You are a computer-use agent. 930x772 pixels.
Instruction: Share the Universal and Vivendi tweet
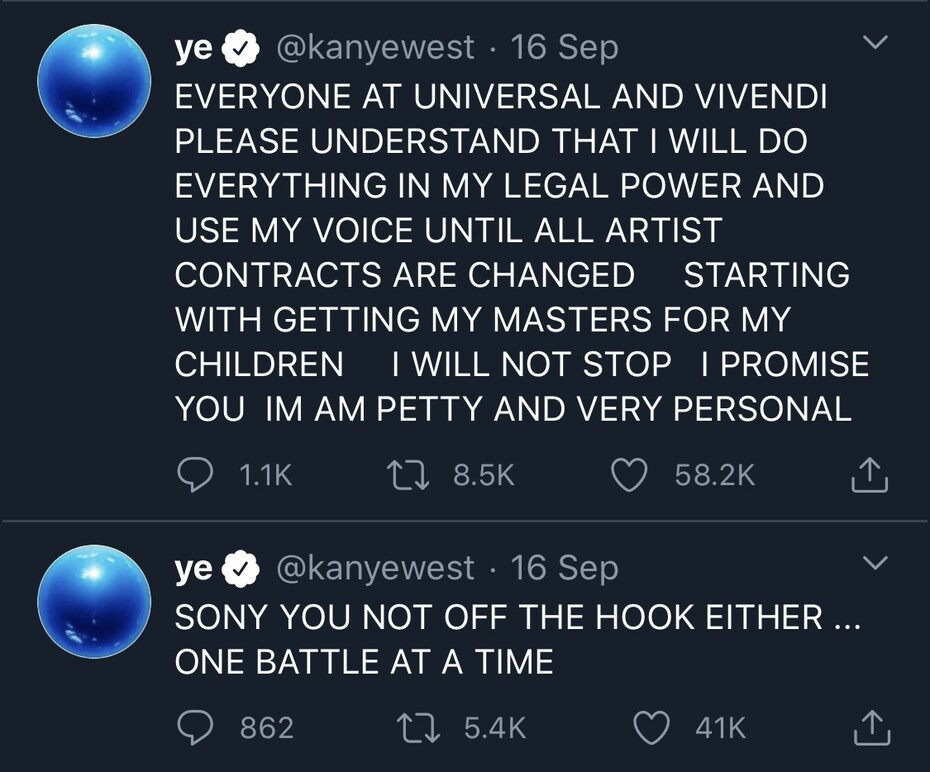(x=869, y=477)
